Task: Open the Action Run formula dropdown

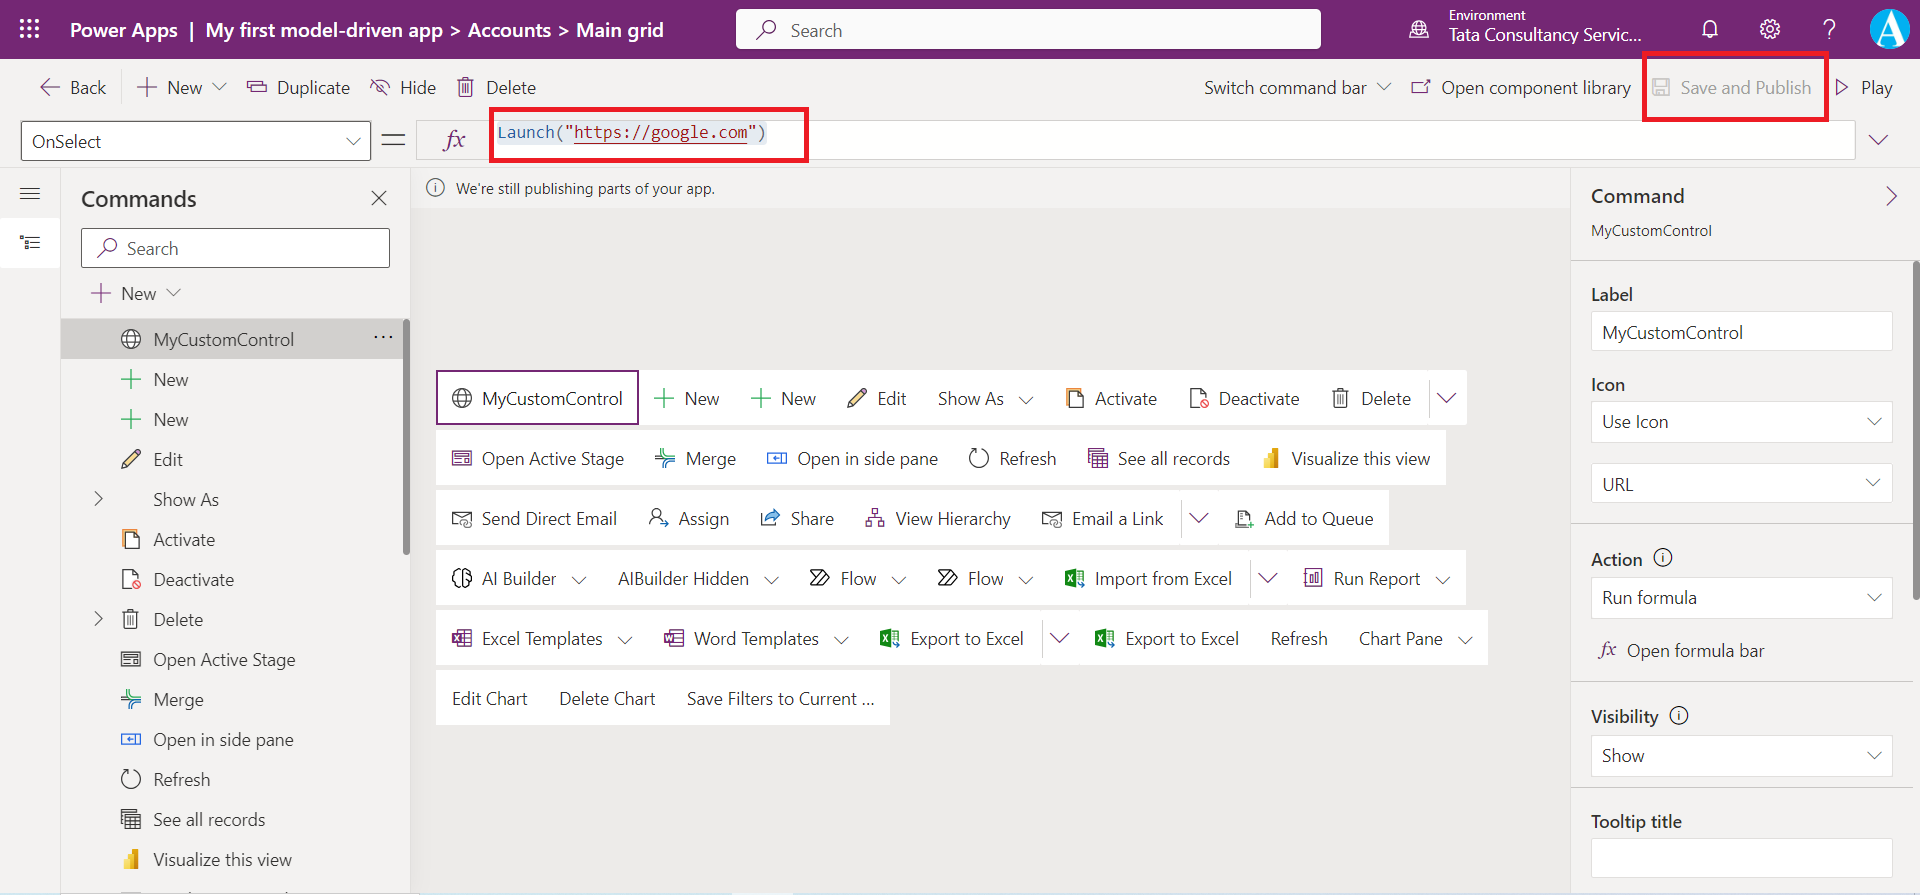Action: click(x=1741, y=598)
